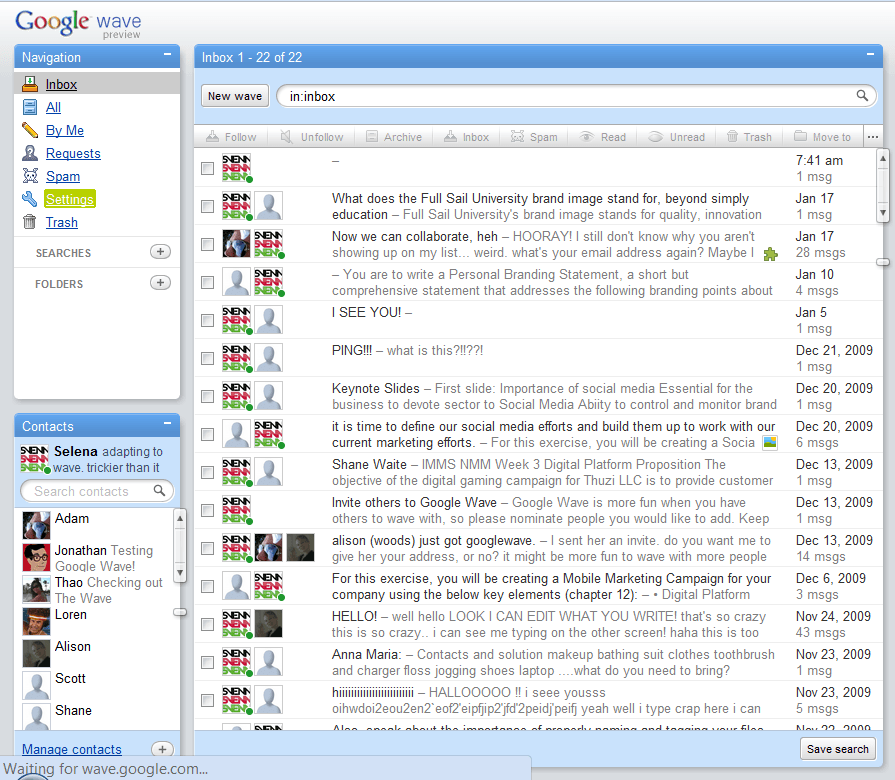Click the Search contacts input field
This screenshot has height=780, width=895.
[x=90, y=491]
